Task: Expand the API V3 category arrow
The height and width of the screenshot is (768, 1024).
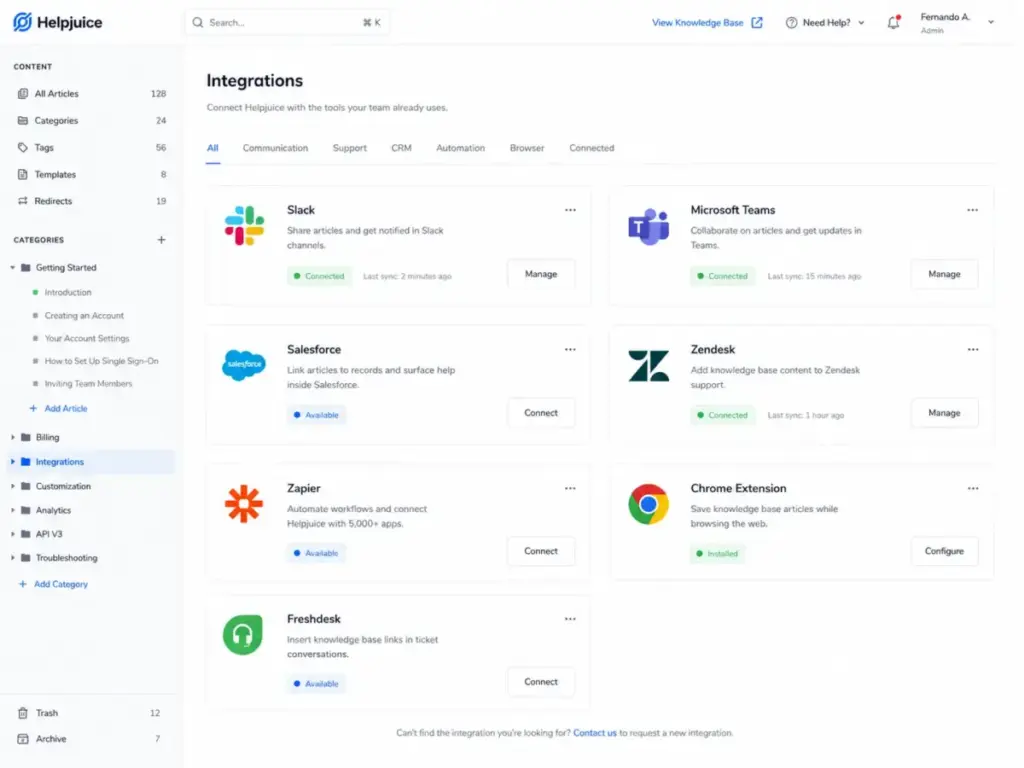Action: [x=12, y=534]
